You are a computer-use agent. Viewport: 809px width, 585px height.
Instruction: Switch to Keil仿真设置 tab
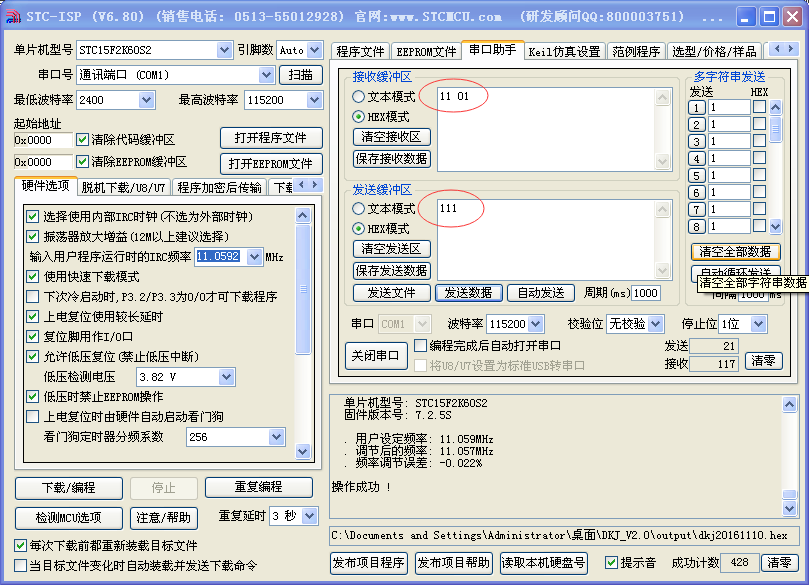click(x=564, y=52)
